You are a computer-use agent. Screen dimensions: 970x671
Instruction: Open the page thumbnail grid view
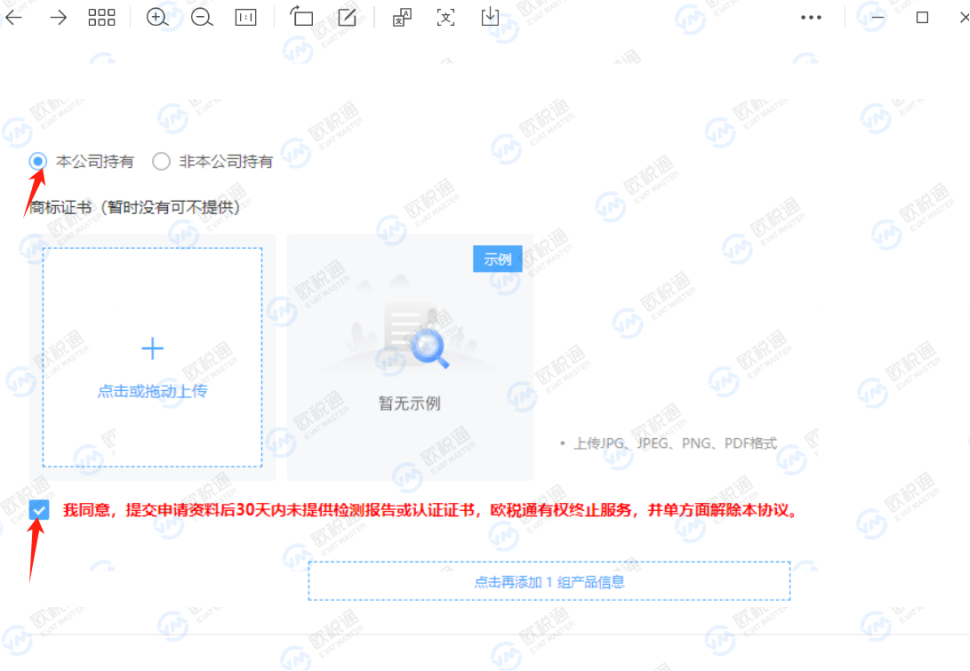(x=101, y=17)
